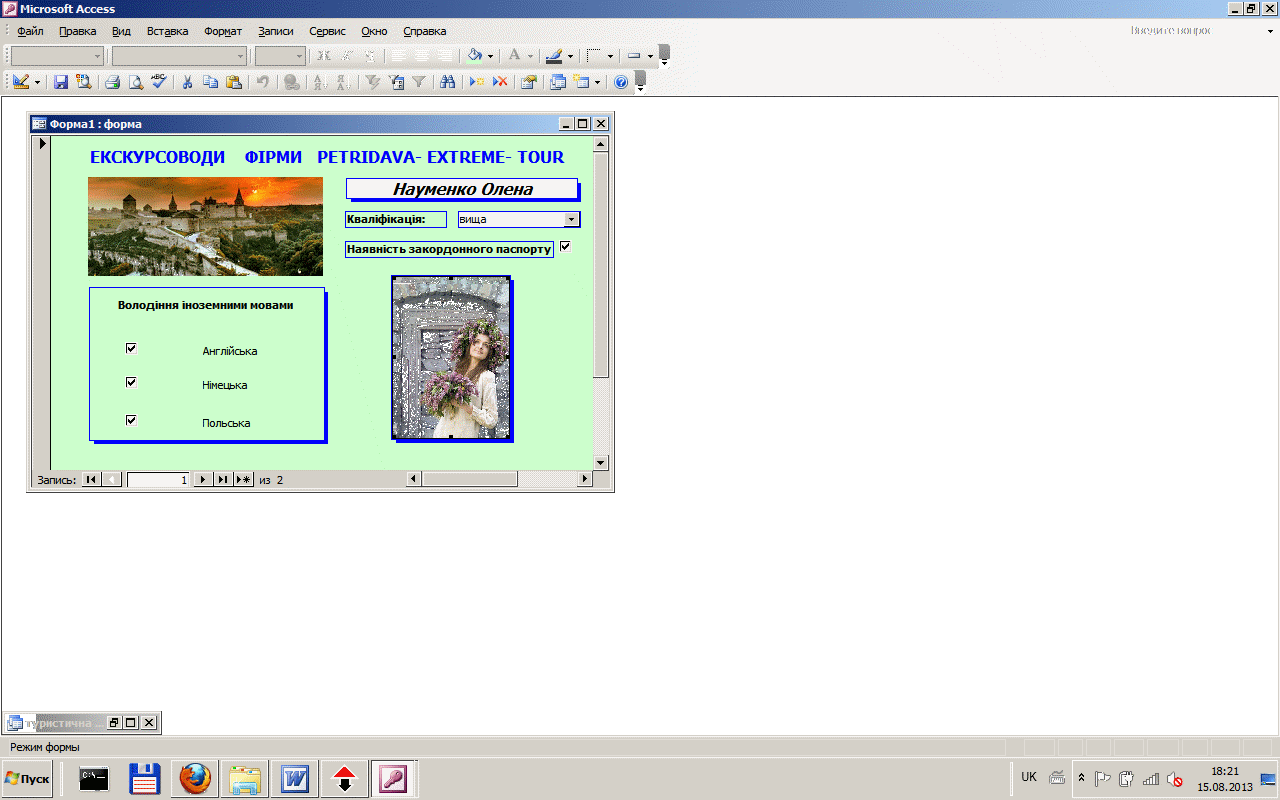The image size is (1280, 800).
Task: Toggle the Німецька language checkbox
Action: click(x=130, y=382)
